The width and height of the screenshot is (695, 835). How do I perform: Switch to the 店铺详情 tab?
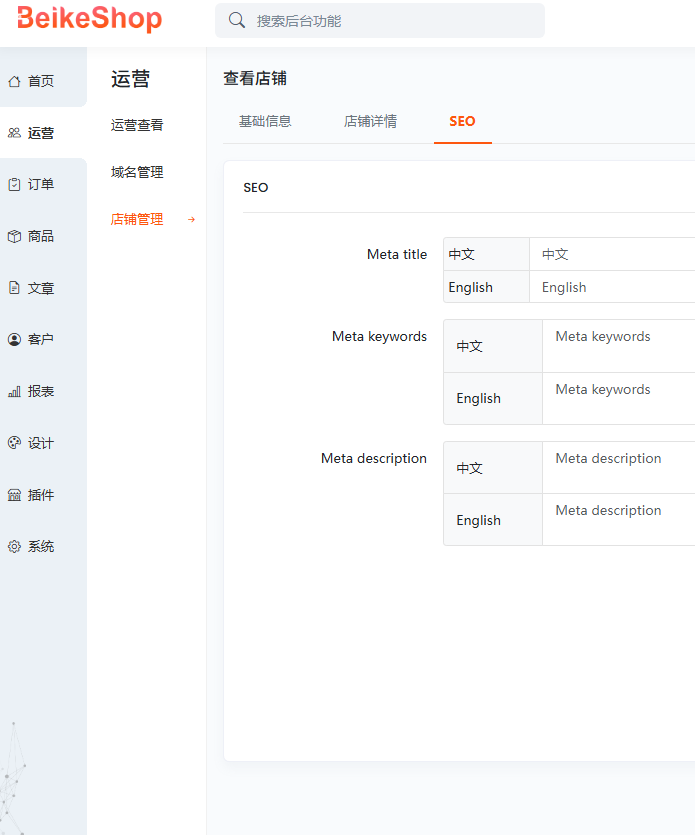point(370,121)
